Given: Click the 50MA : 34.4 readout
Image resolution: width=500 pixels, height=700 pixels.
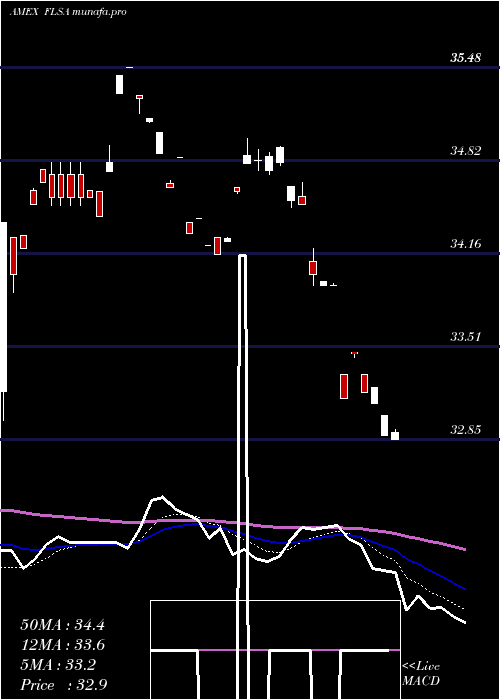Looking at the screenshot, I should coord(62,625).
